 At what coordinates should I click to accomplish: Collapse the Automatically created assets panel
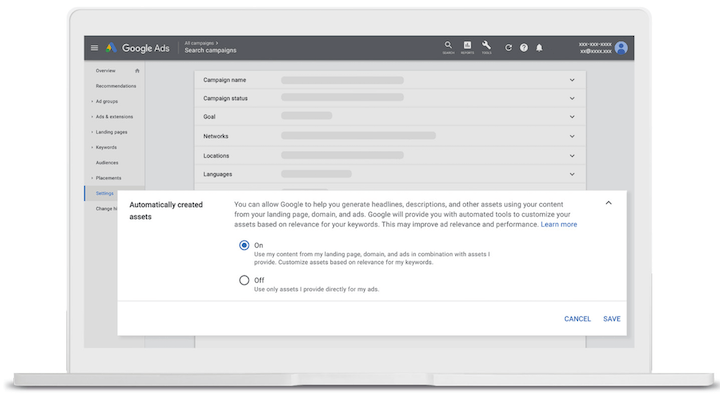click(608, 203)
